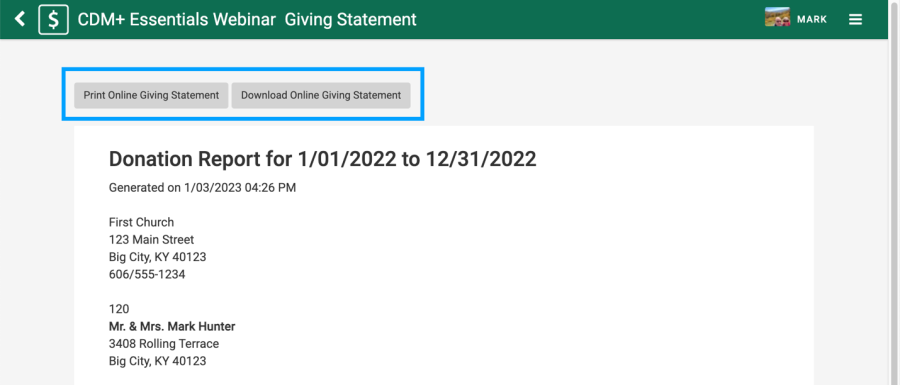900x385 pixels.
Task: Click the vertical scrollbar on the right edge
Action: (894, 192)
